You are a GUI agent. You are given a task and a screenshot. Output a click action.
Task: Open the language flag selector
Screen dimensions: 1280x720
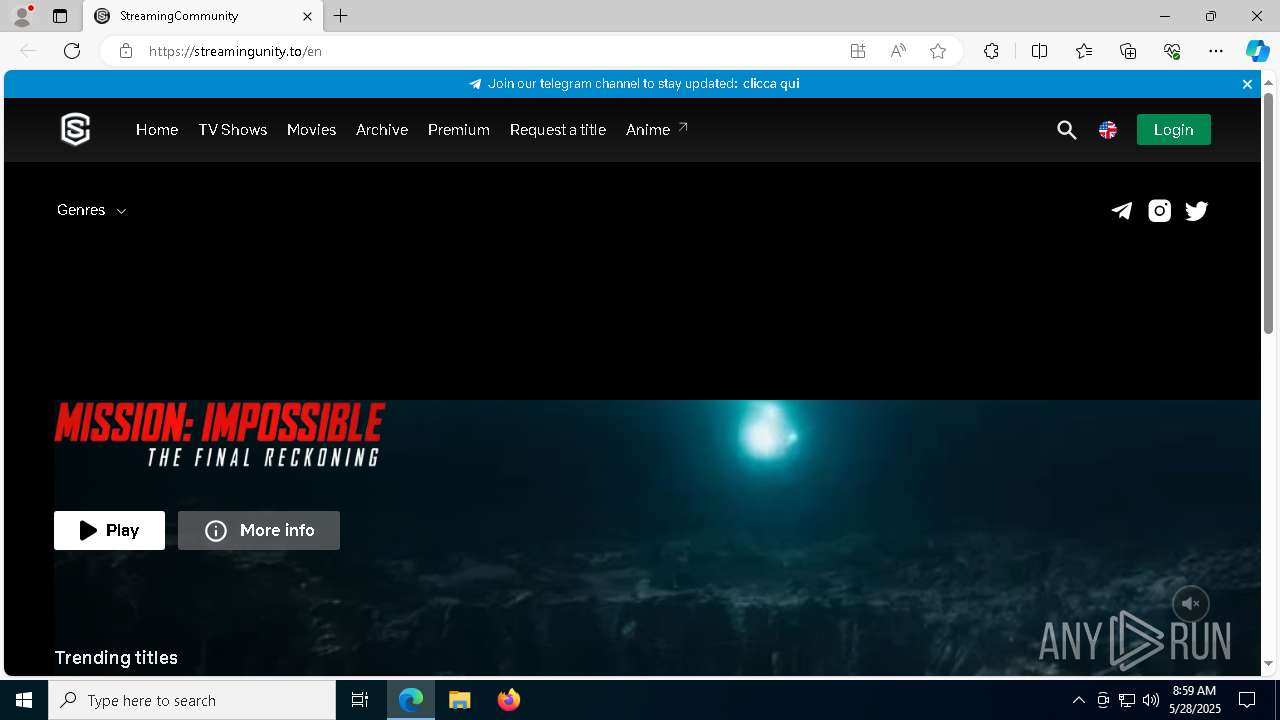(x=1108, y=130)
